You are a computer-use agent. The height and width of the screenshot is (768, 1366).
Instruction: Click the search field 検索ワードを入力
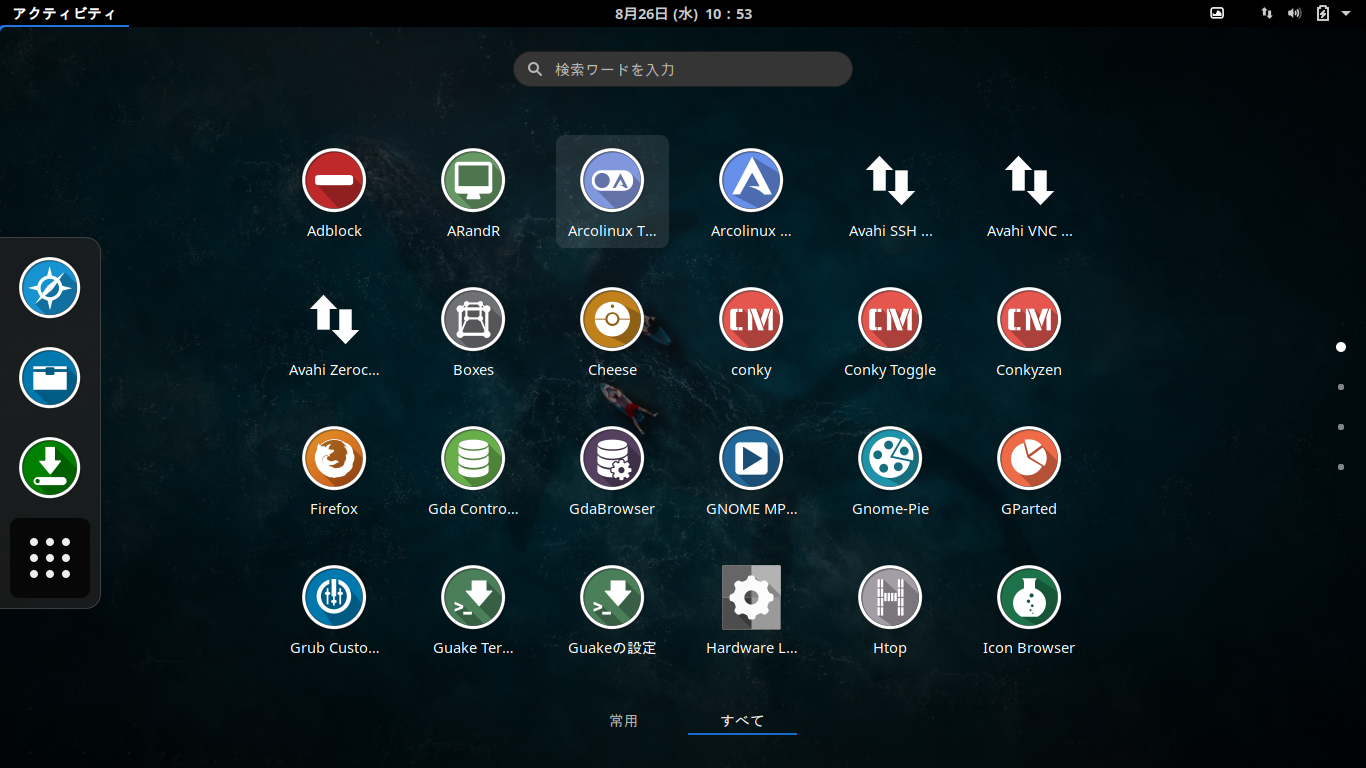coord(683,69)
